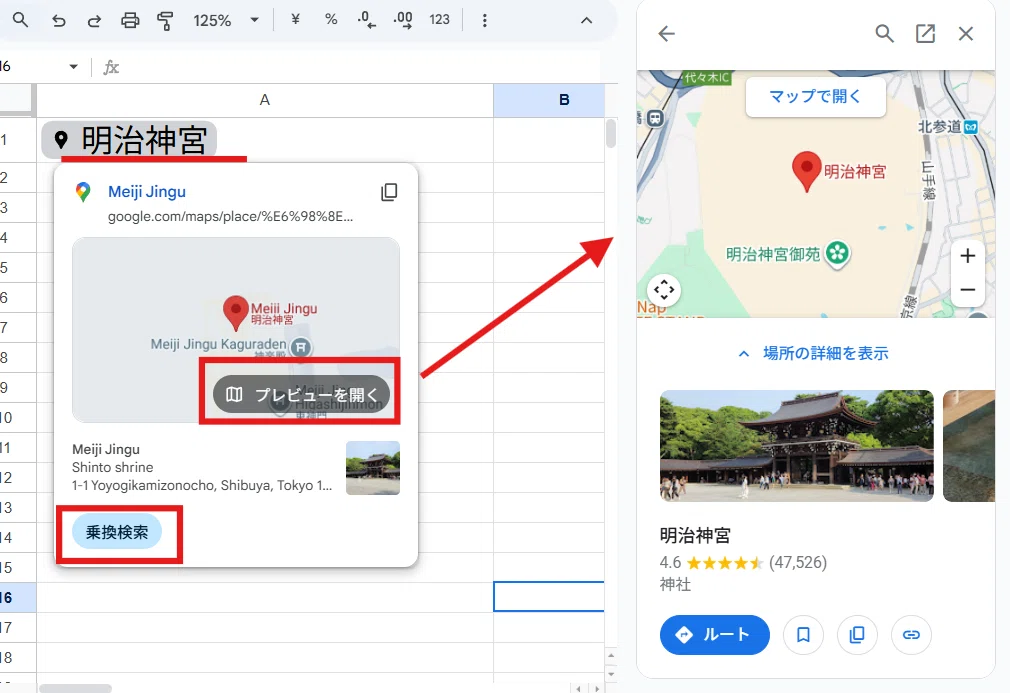Open the side panel in a new window
Viewport: 1010px width, 693px height.
coord(925,33)
